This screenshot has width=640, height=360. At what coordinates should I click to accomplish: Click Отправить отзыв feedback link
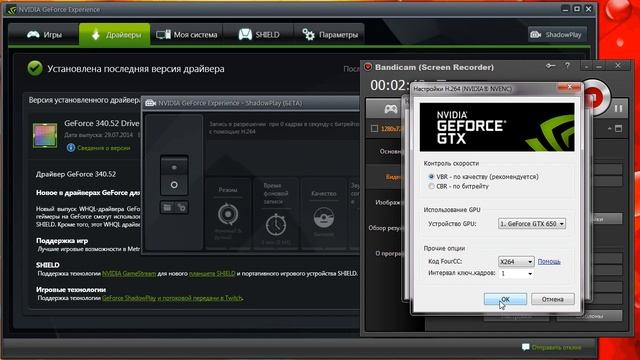click(556, 347)
